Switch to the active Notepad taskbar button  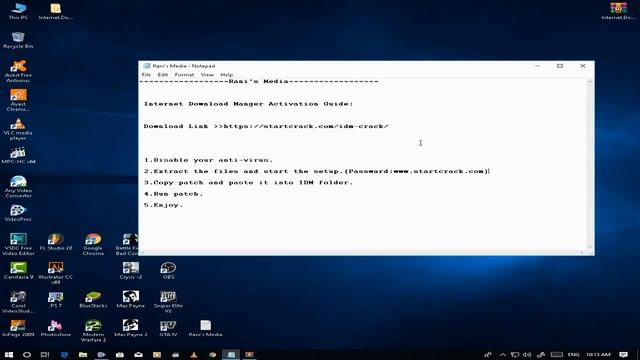[231, 355]
